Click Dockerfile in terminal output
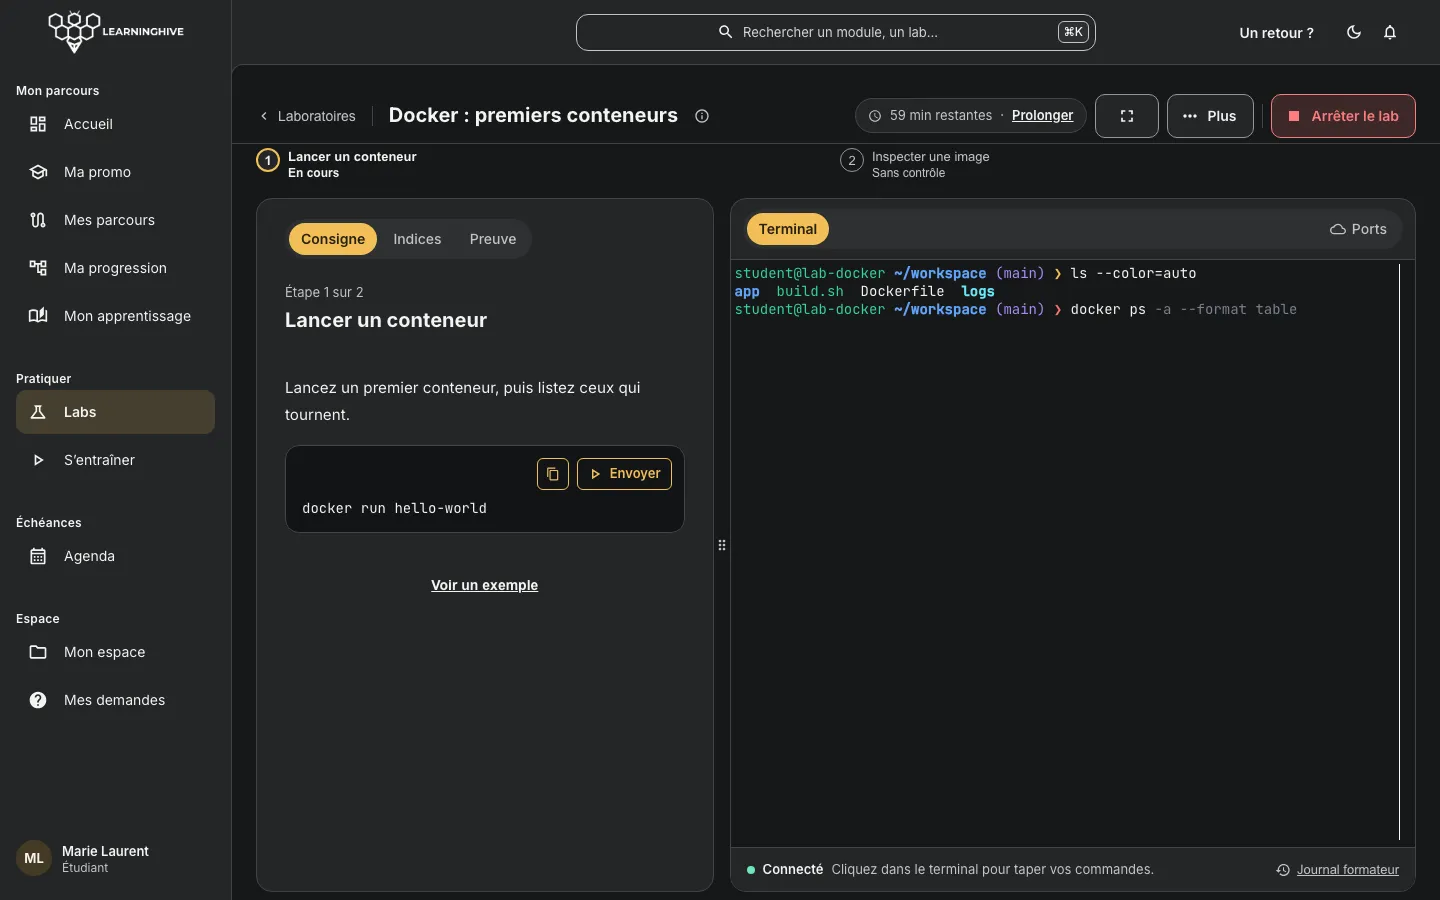This screenshot has height=900, width=1440. (902, 292)
